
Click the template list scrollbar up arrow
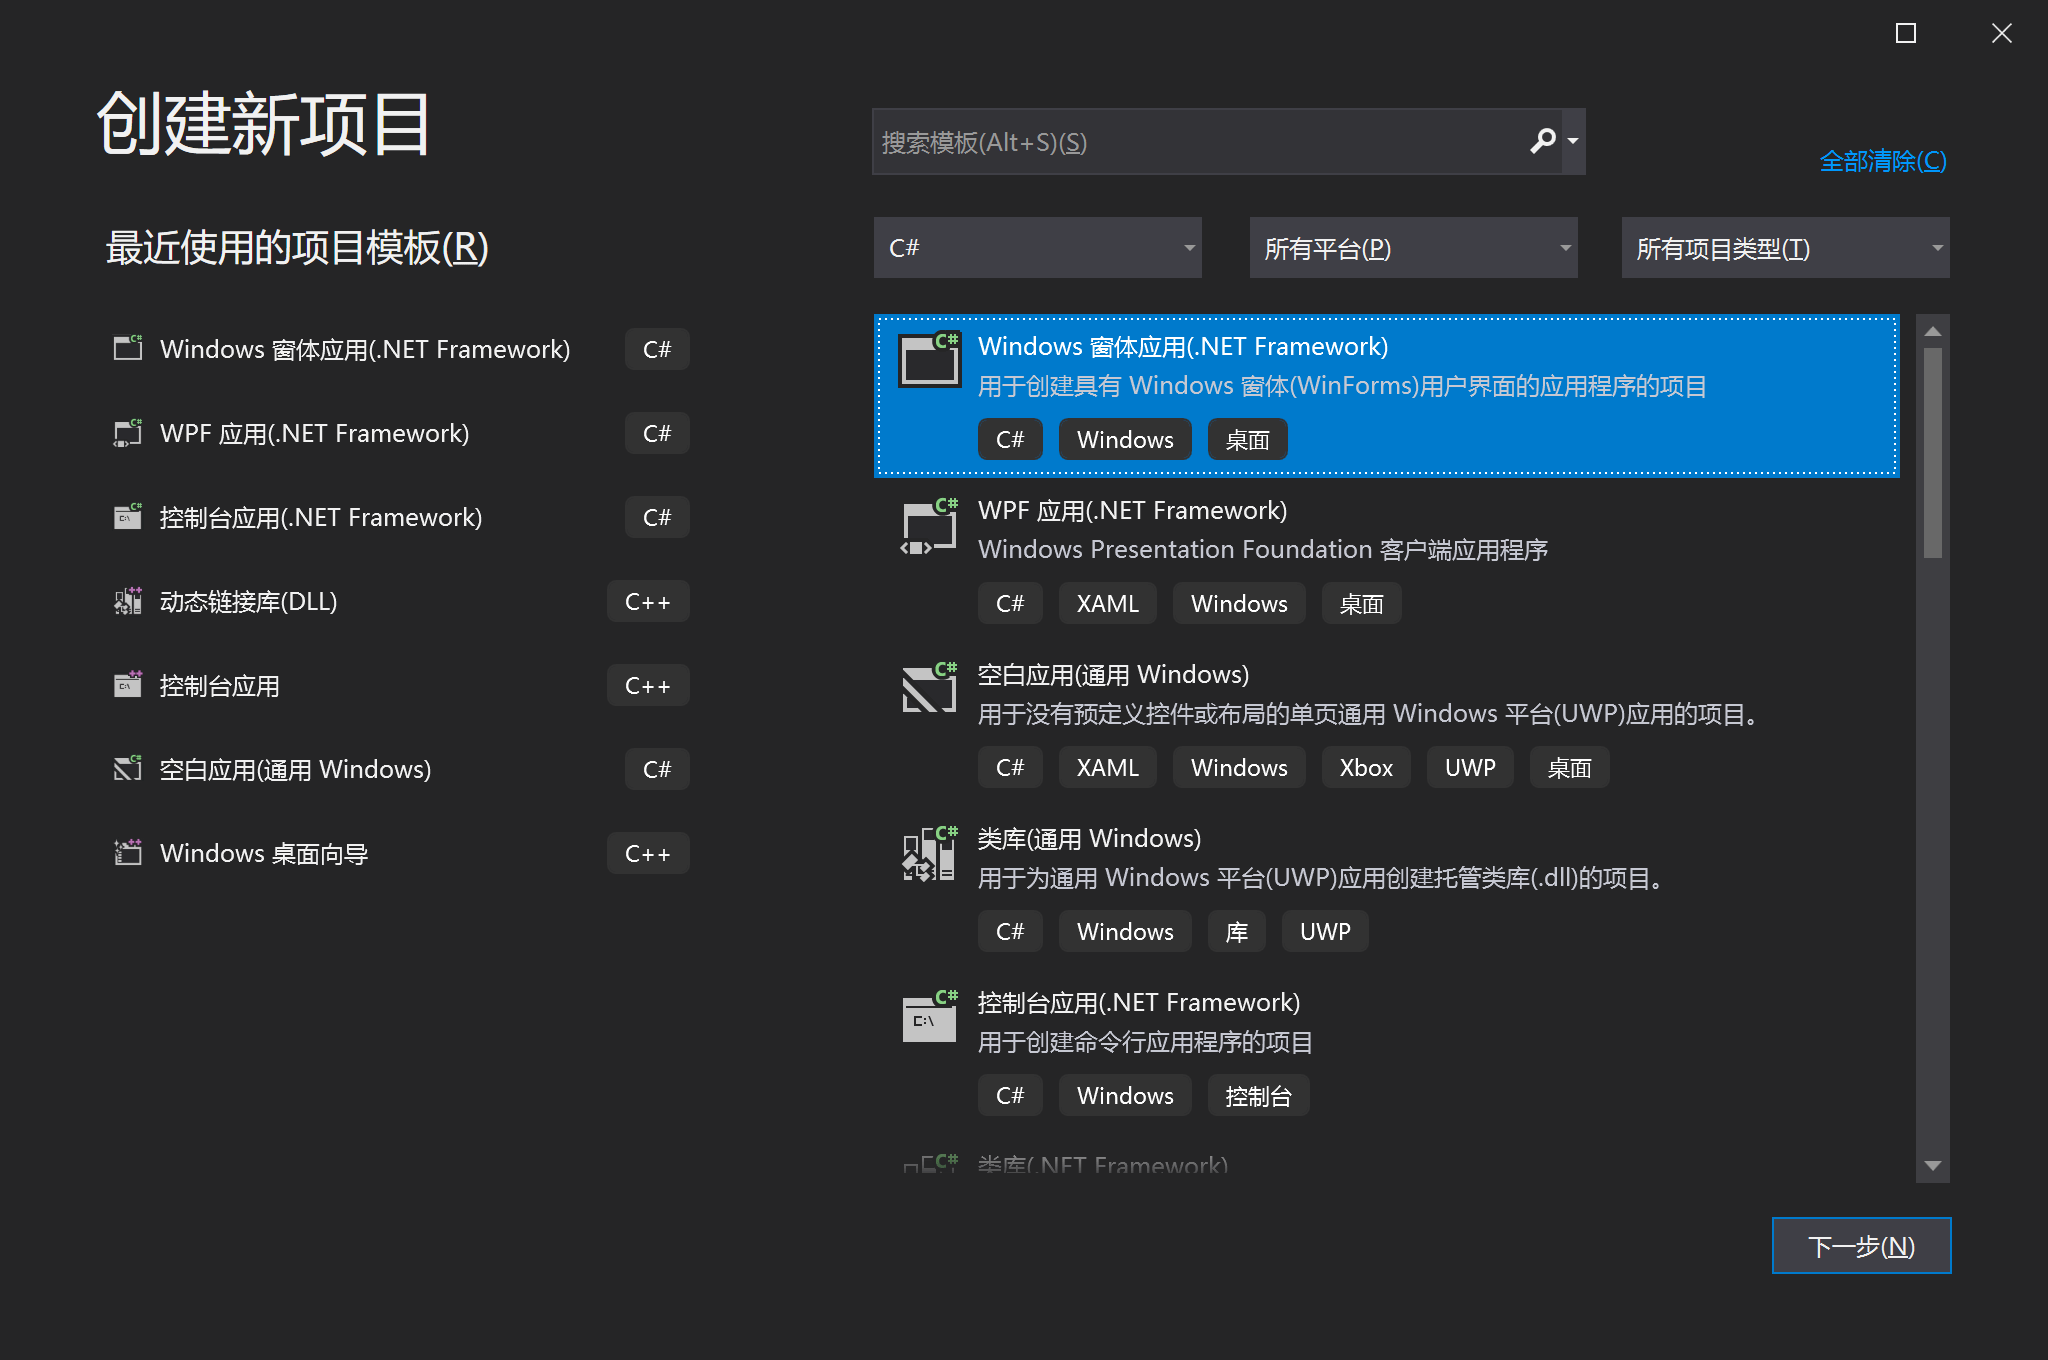(x=1932, y=331)
